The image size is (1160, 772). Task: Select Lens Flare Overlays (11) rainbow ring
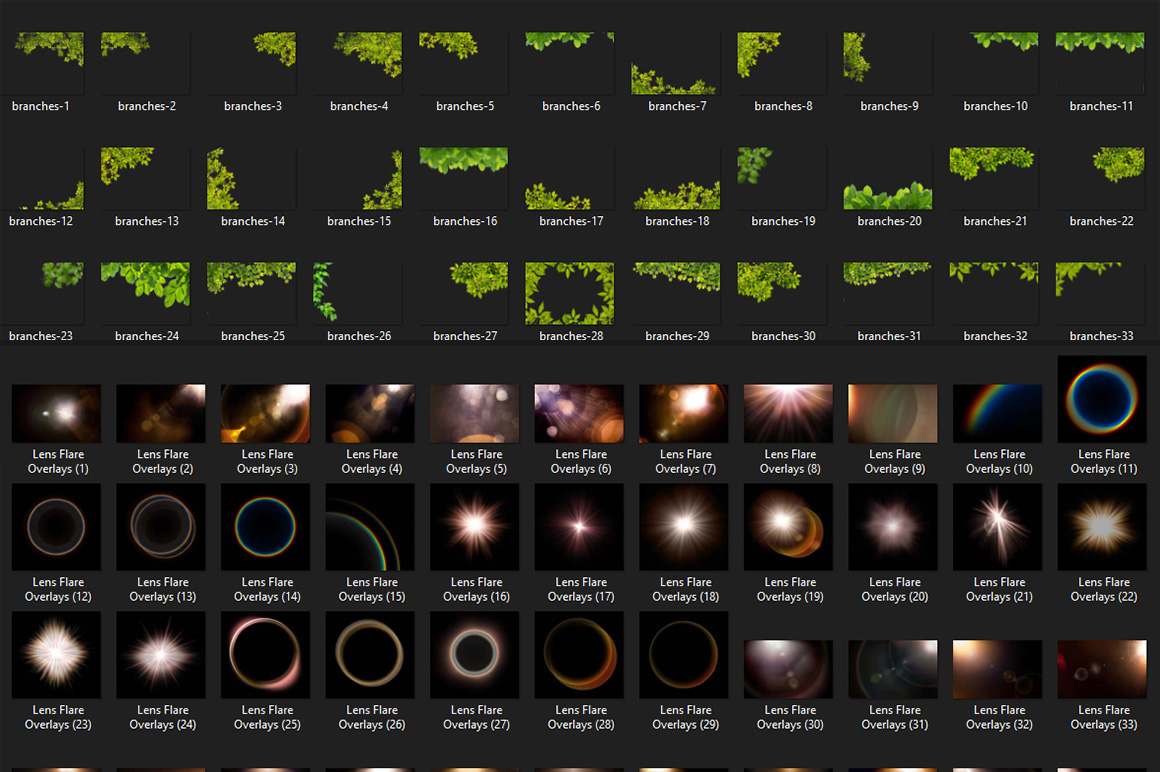(1102, 398)
